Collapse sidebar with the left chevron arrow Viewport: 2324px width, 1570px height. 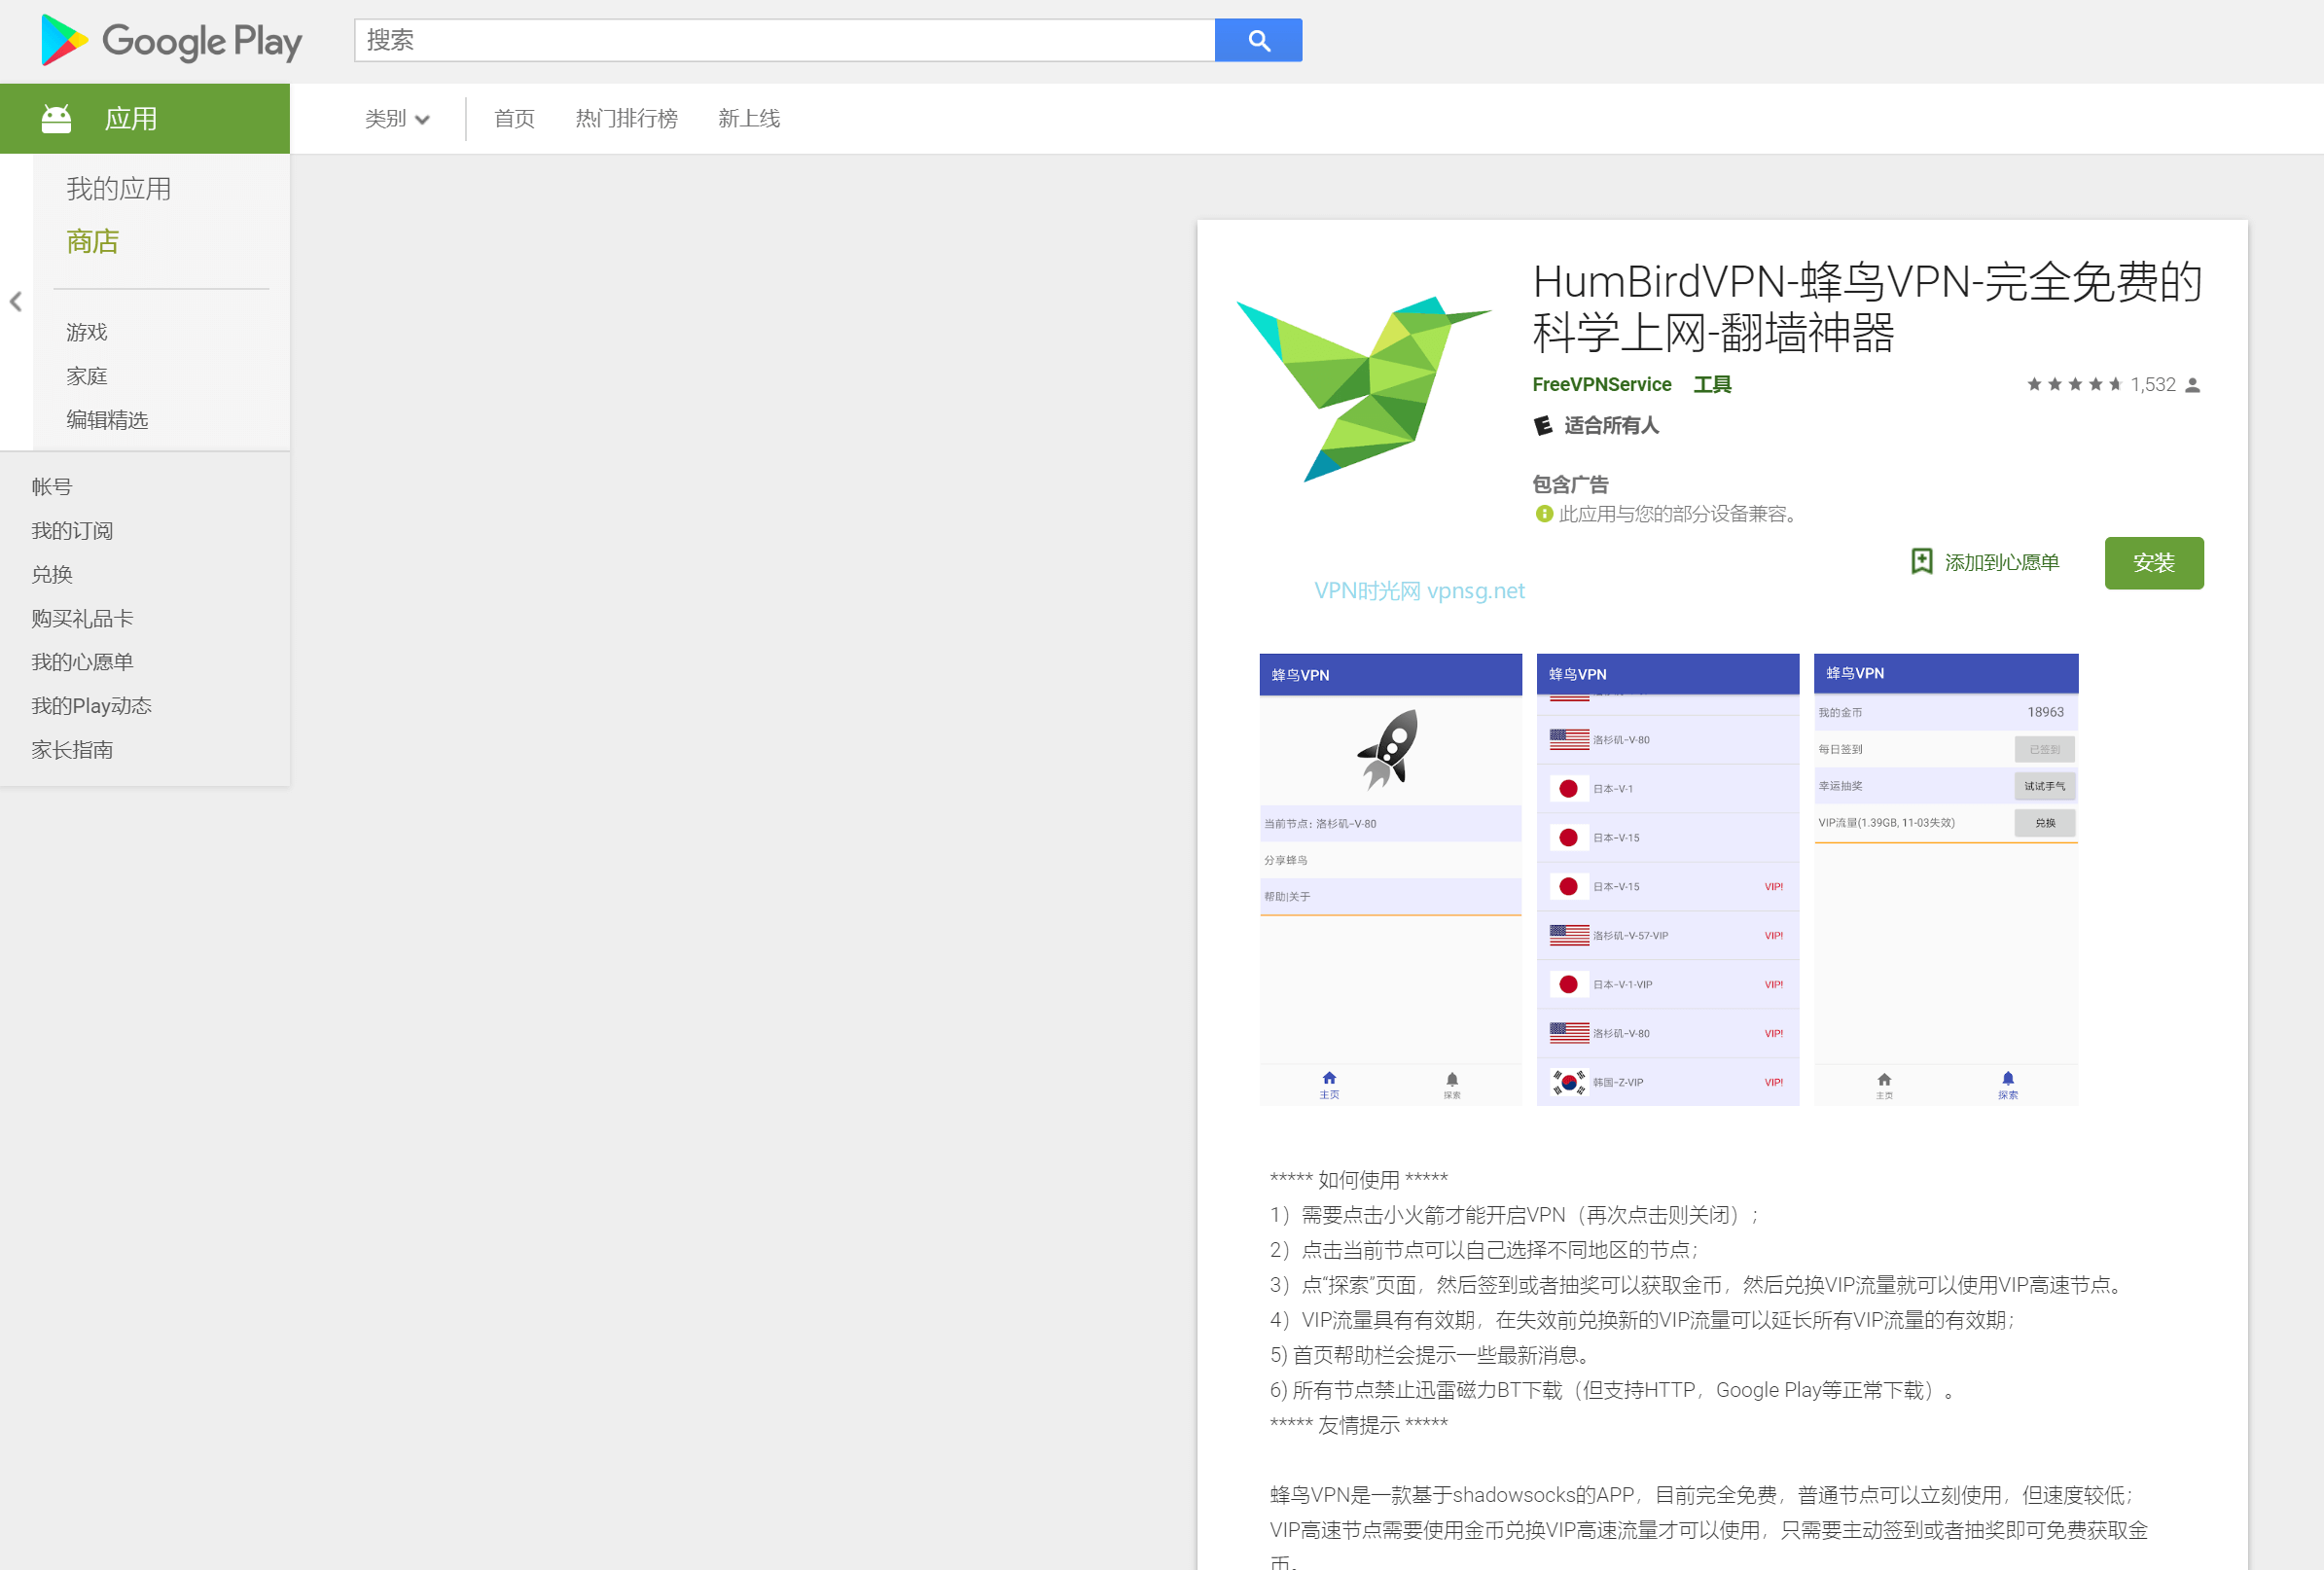click(x=16, y=301)
